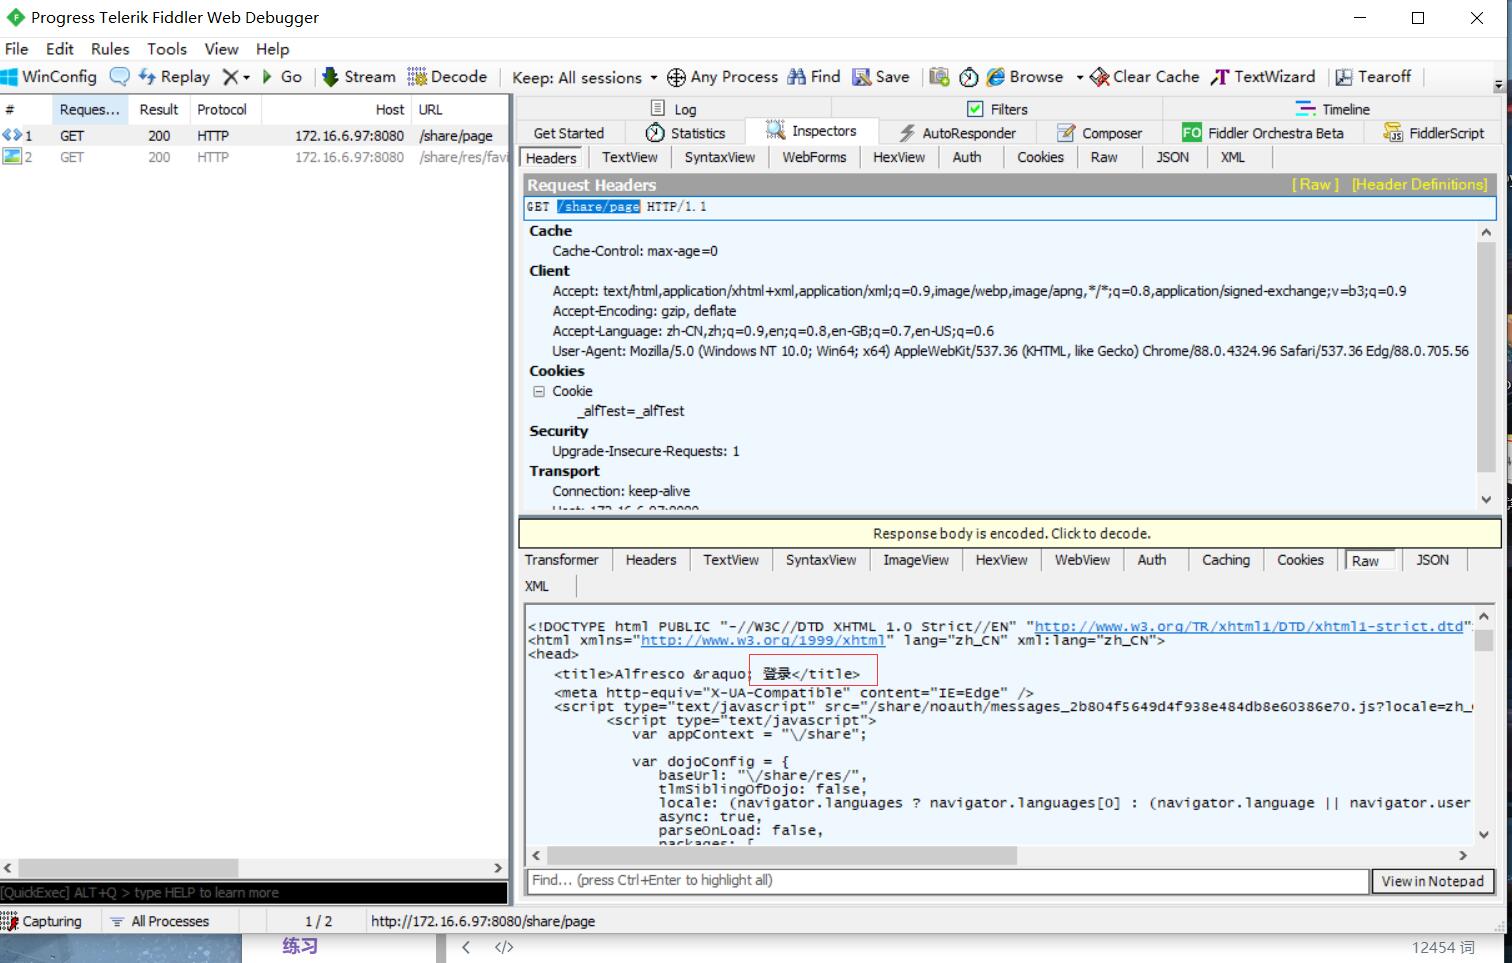
Task: Collapse the Cookie tree node
Action: 539,391
